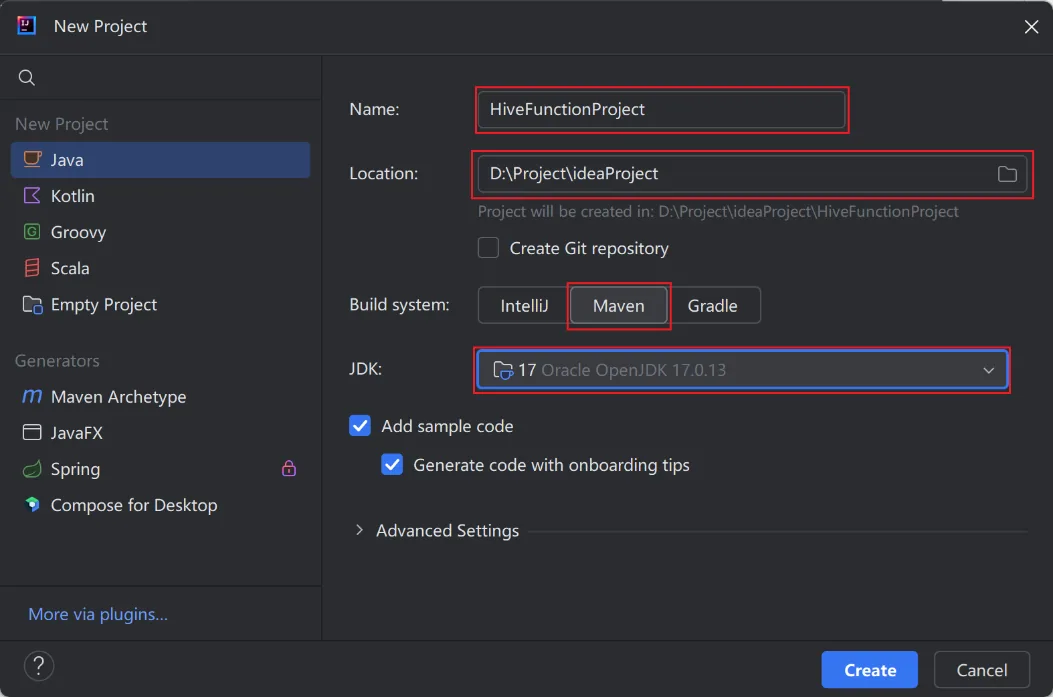
Task: Select Gradle build system
Action: [x=713, y=306]
